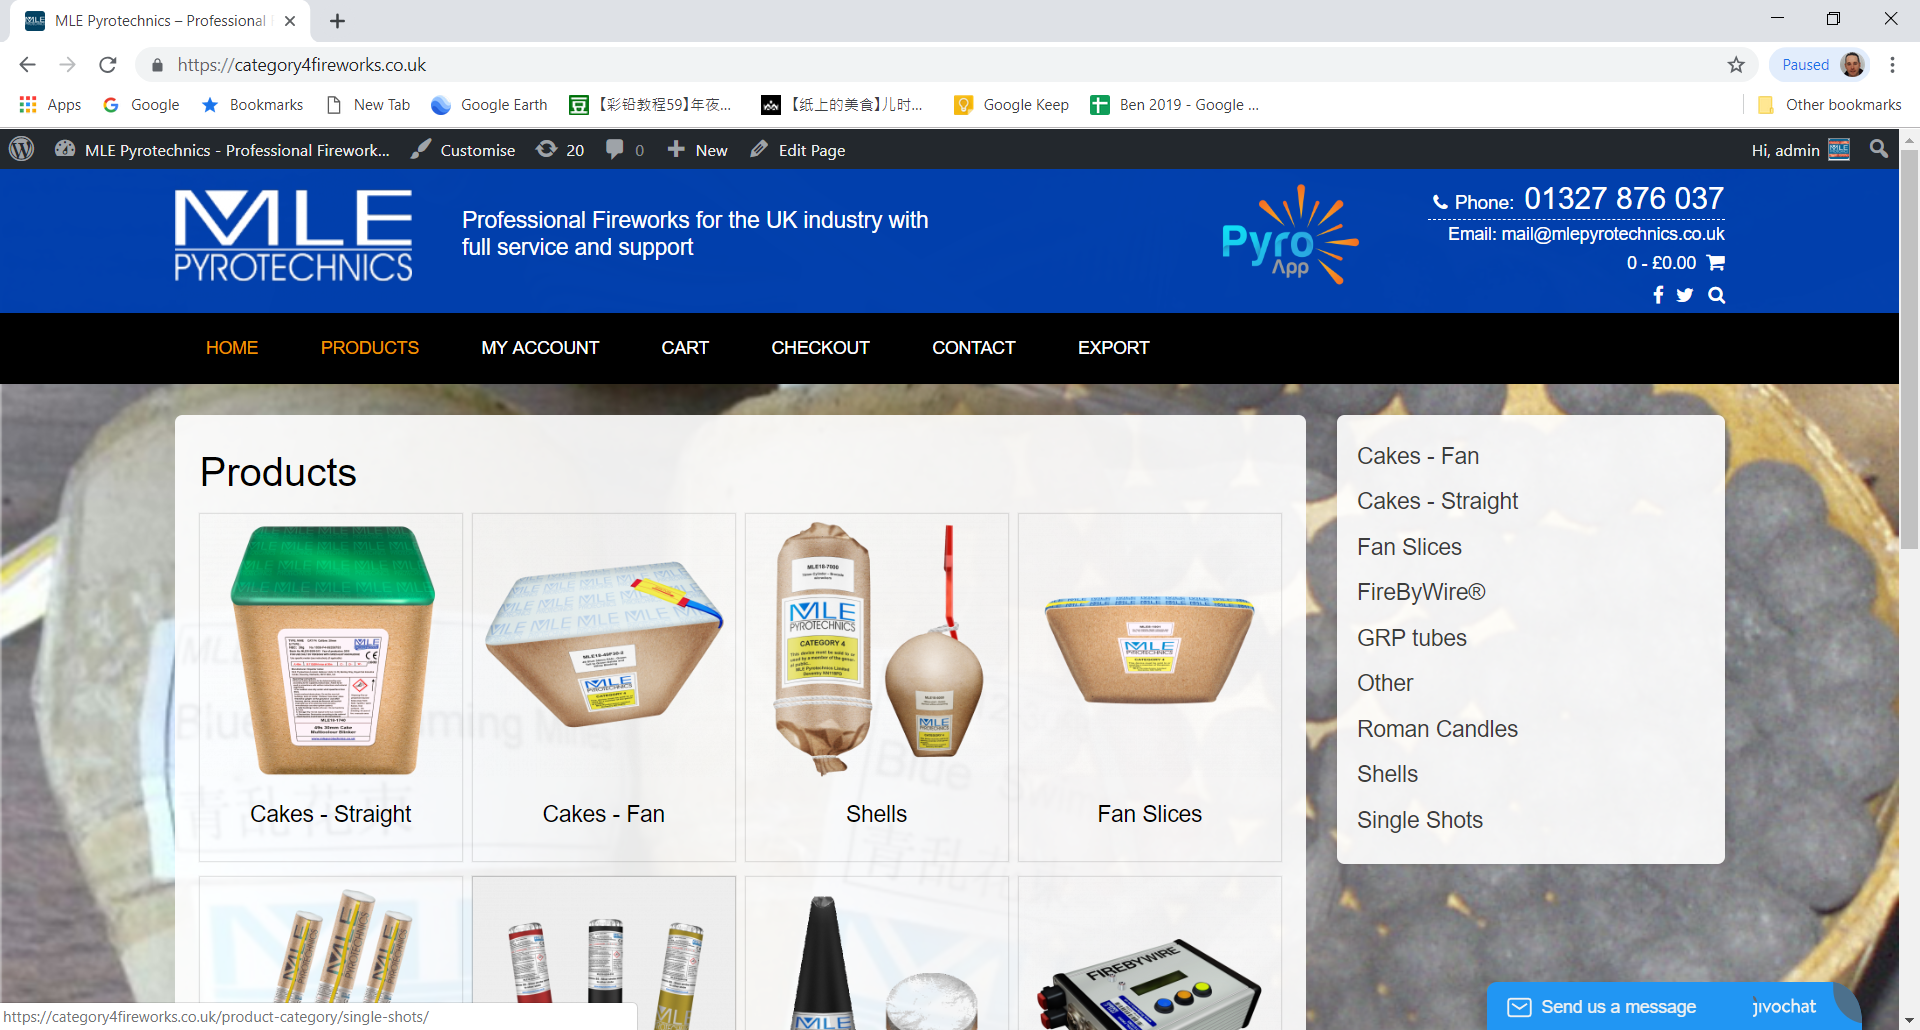
Task: Open the comments bubble in admin bar
Action: pyautogui.click(x=625, y=150)
